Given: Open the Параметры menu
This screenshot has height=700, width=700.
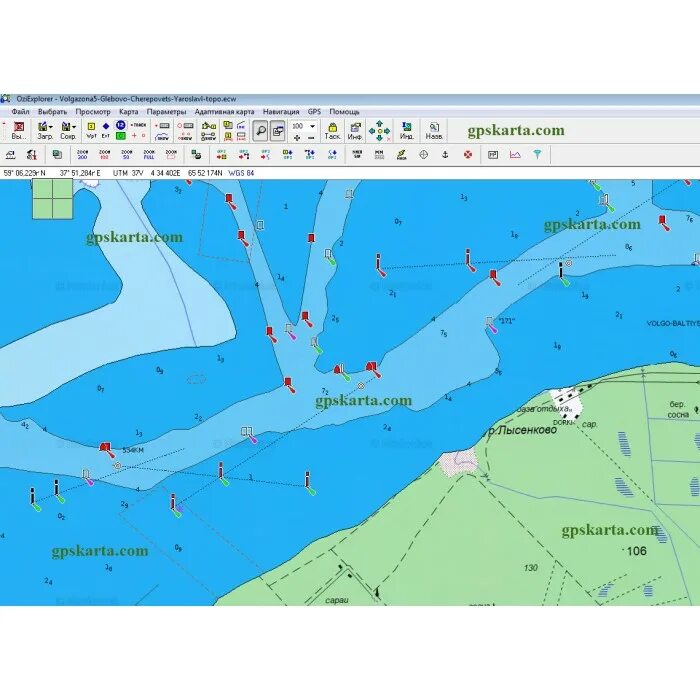Looking at the screenshot, I should pyautogui.click(x=166, y=112).
